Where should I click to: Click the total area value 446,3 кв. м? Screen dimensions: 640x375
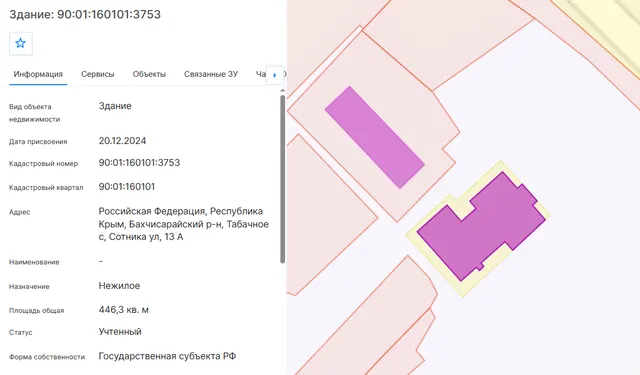(123, 310)
